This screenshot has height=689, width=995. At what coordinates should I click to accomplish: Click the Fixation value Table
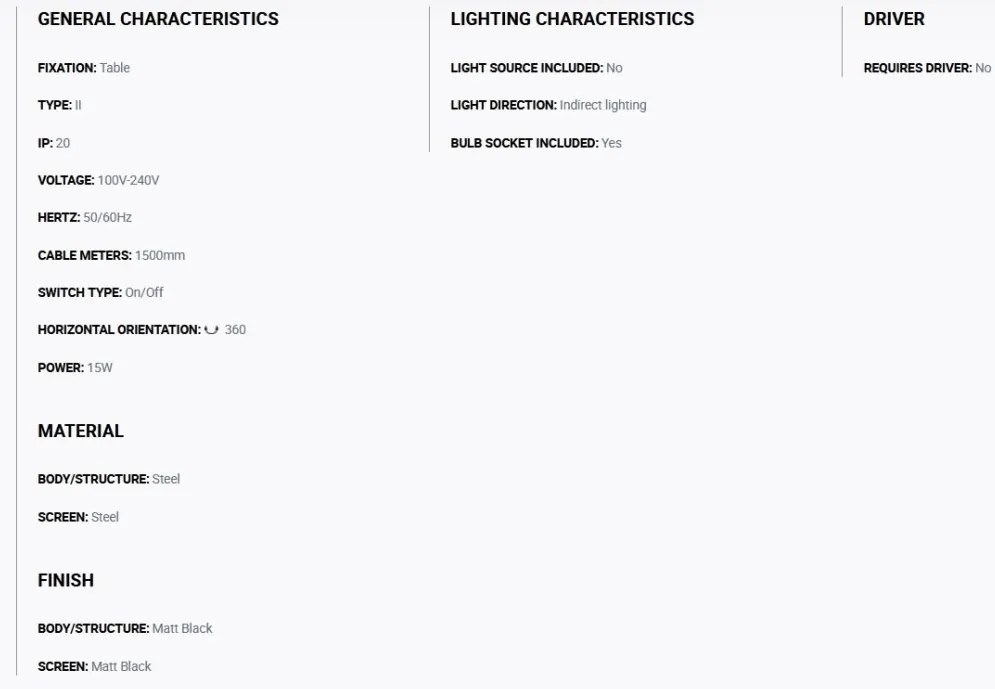click(x=115, y=68)
